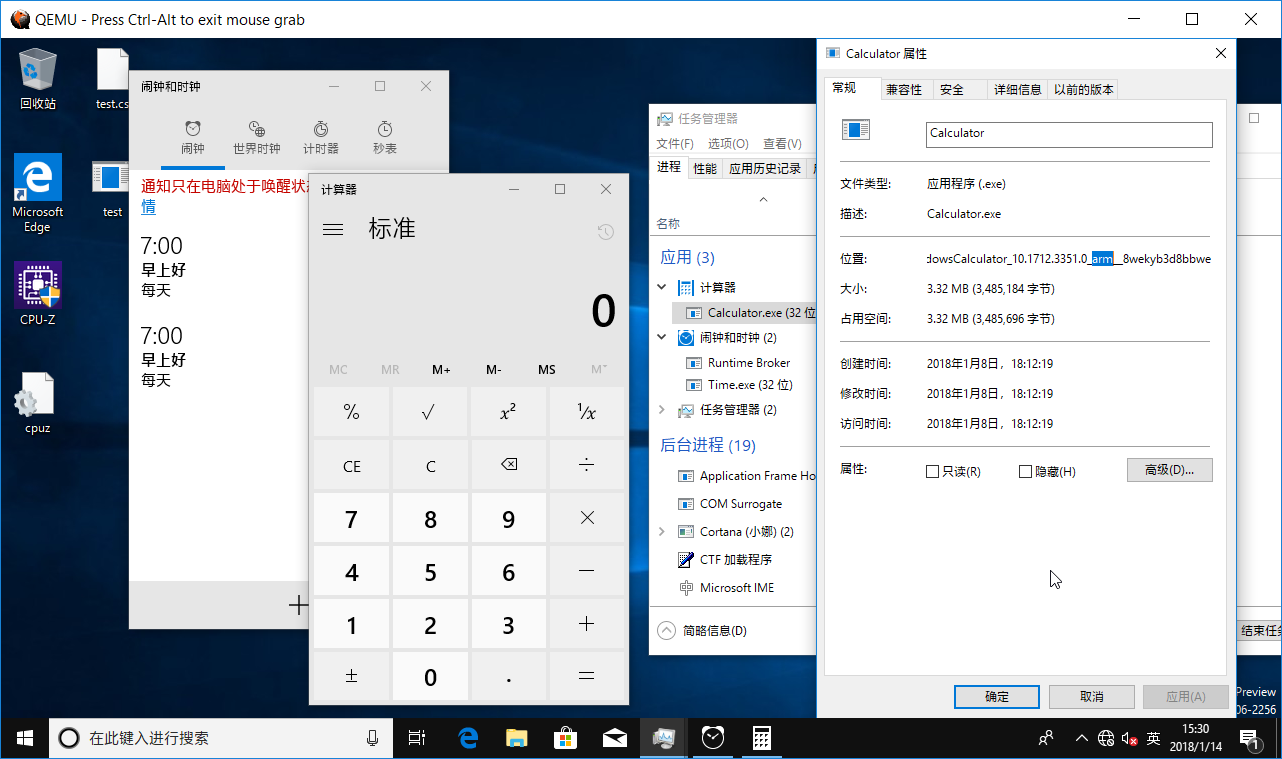Switch to 秒表 (Stopwatch) in Alarms app

point(383,135)
